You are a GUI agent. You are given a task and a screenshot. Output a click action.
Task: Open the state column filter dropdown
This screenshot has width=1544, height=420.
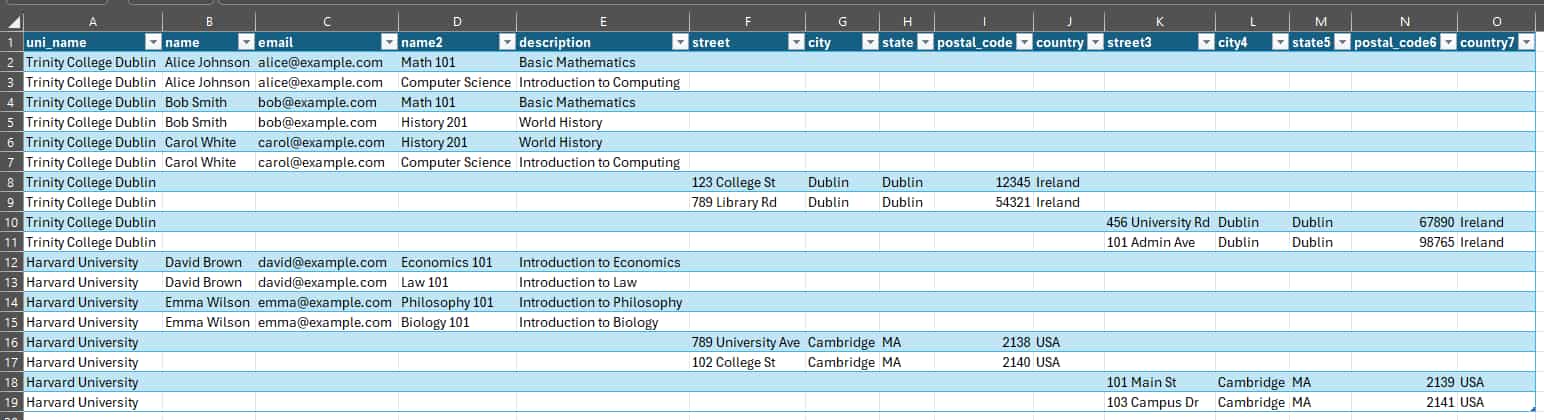tap(924, 42)
